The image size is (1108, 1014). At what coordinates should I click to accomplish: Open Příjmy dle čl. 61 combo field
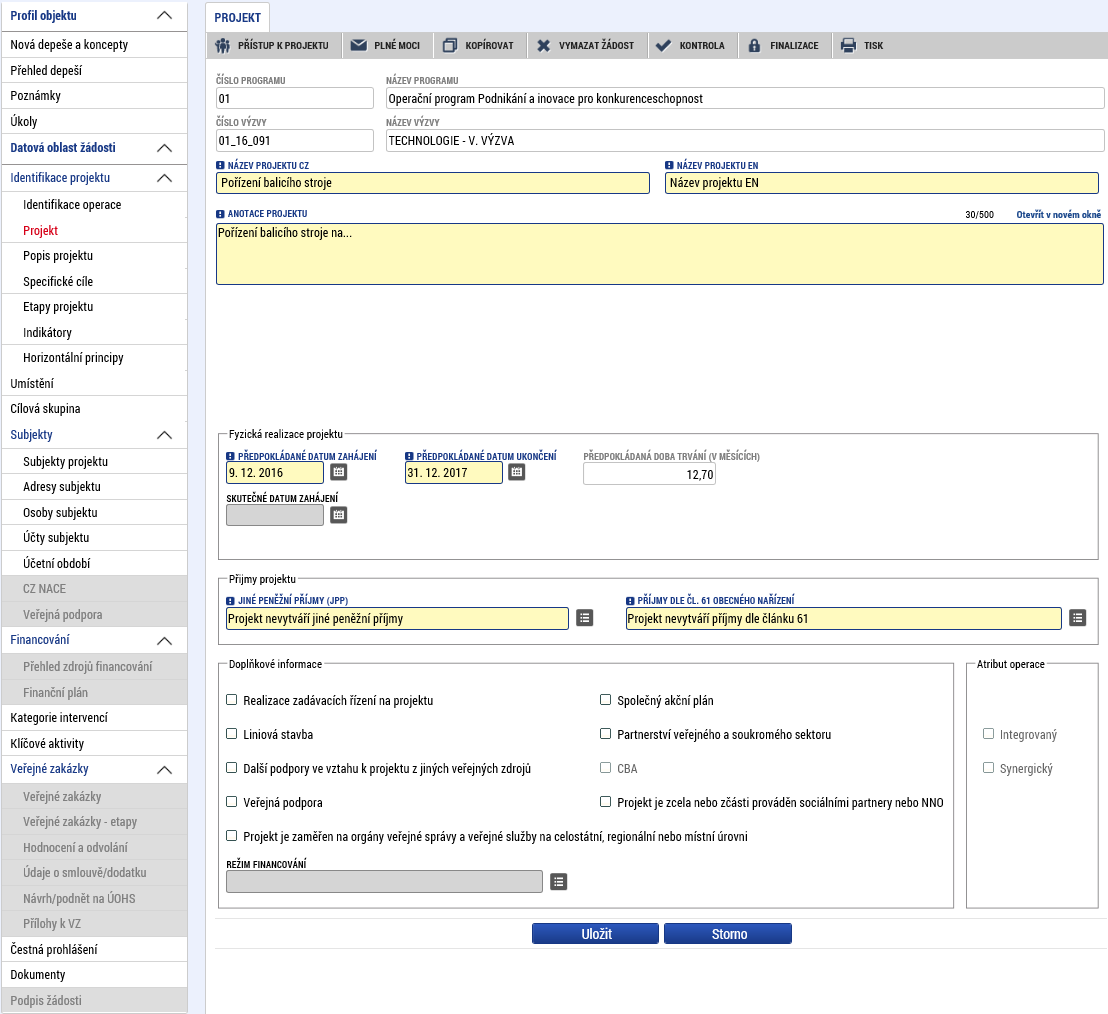click(843, 618)
